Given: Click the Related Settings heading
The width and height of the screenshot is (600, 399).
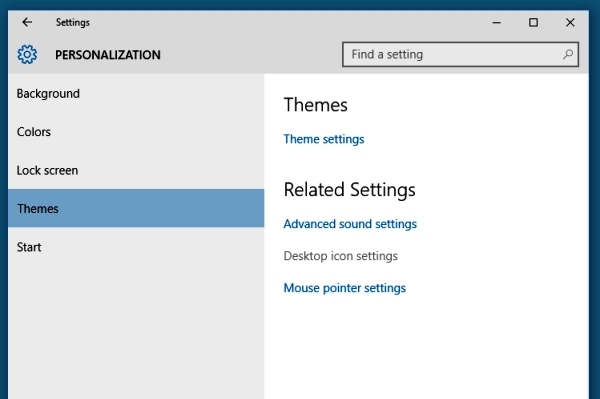Looking at the screenshot, I should coord(349,190).
